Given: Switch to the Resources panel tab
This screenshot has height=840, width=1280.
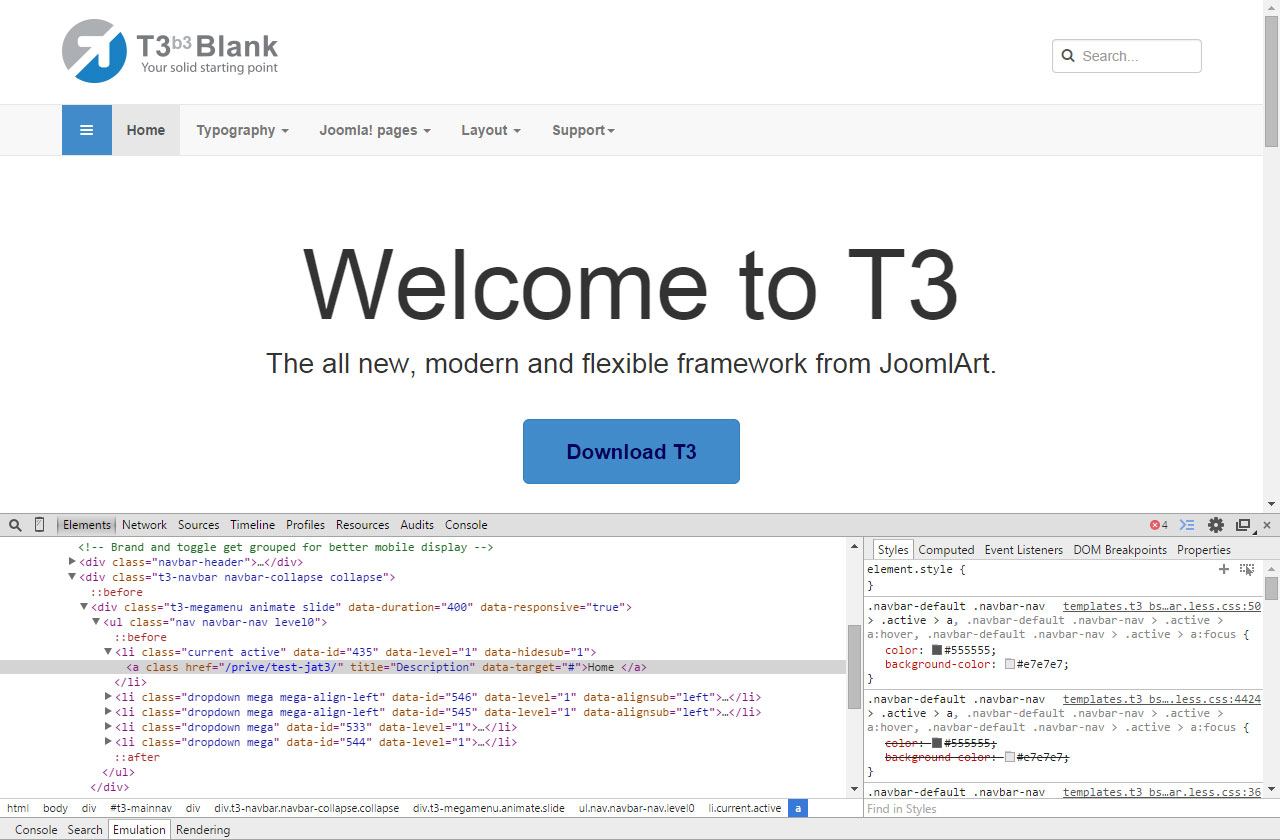Looking at the screenshot, I should click(363, 525).
